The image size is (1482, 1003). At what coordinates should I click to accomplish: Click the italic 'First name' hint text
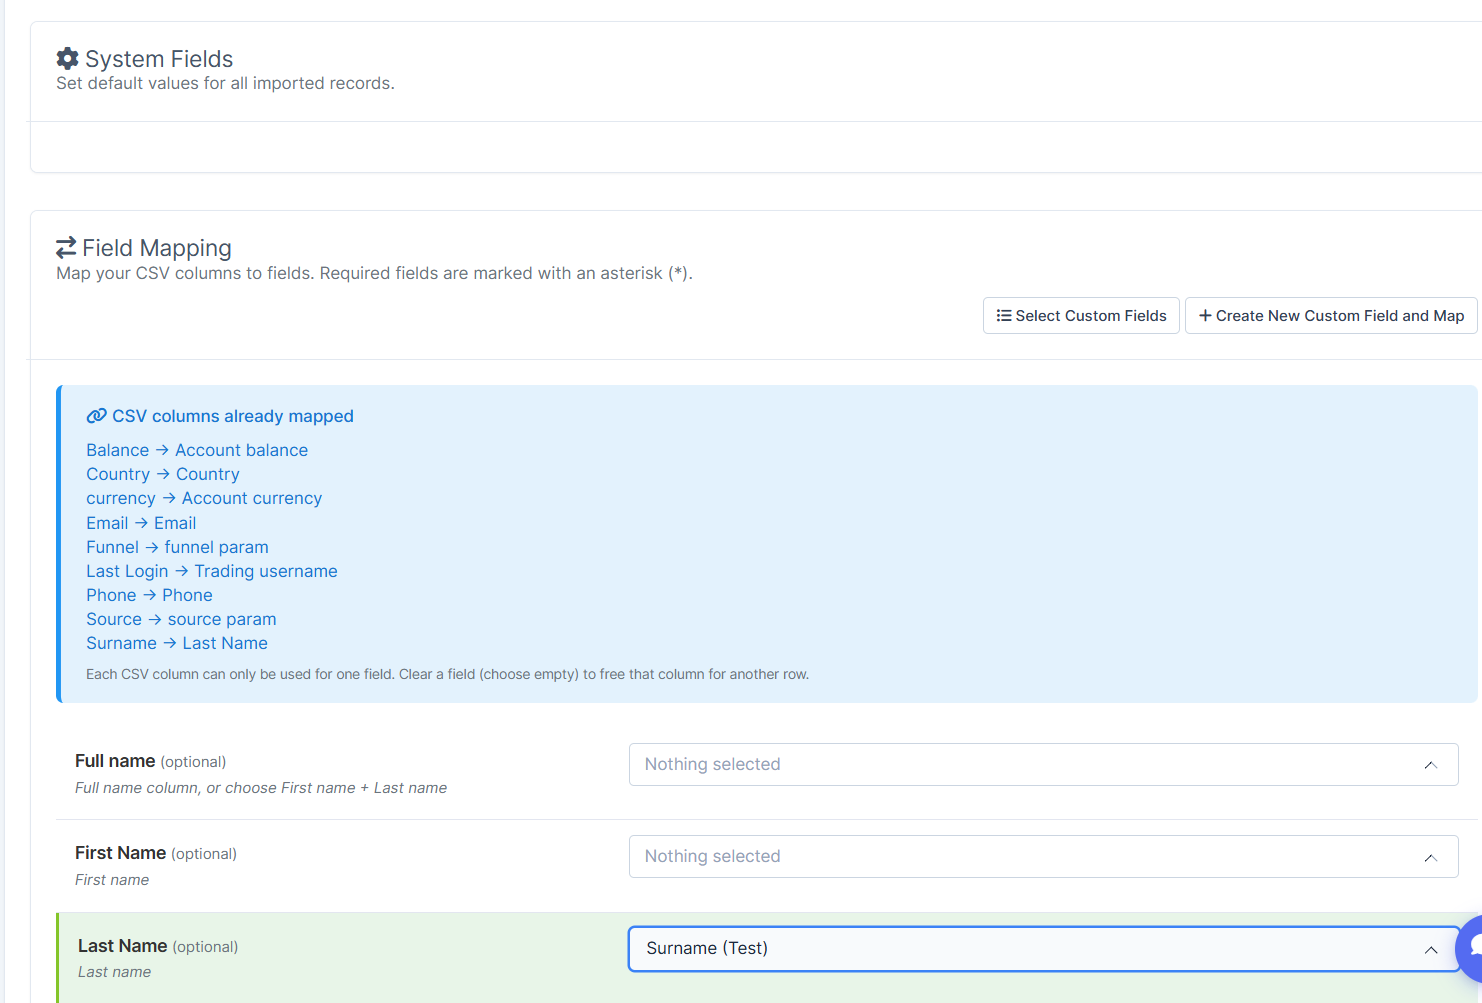point(112,880)
